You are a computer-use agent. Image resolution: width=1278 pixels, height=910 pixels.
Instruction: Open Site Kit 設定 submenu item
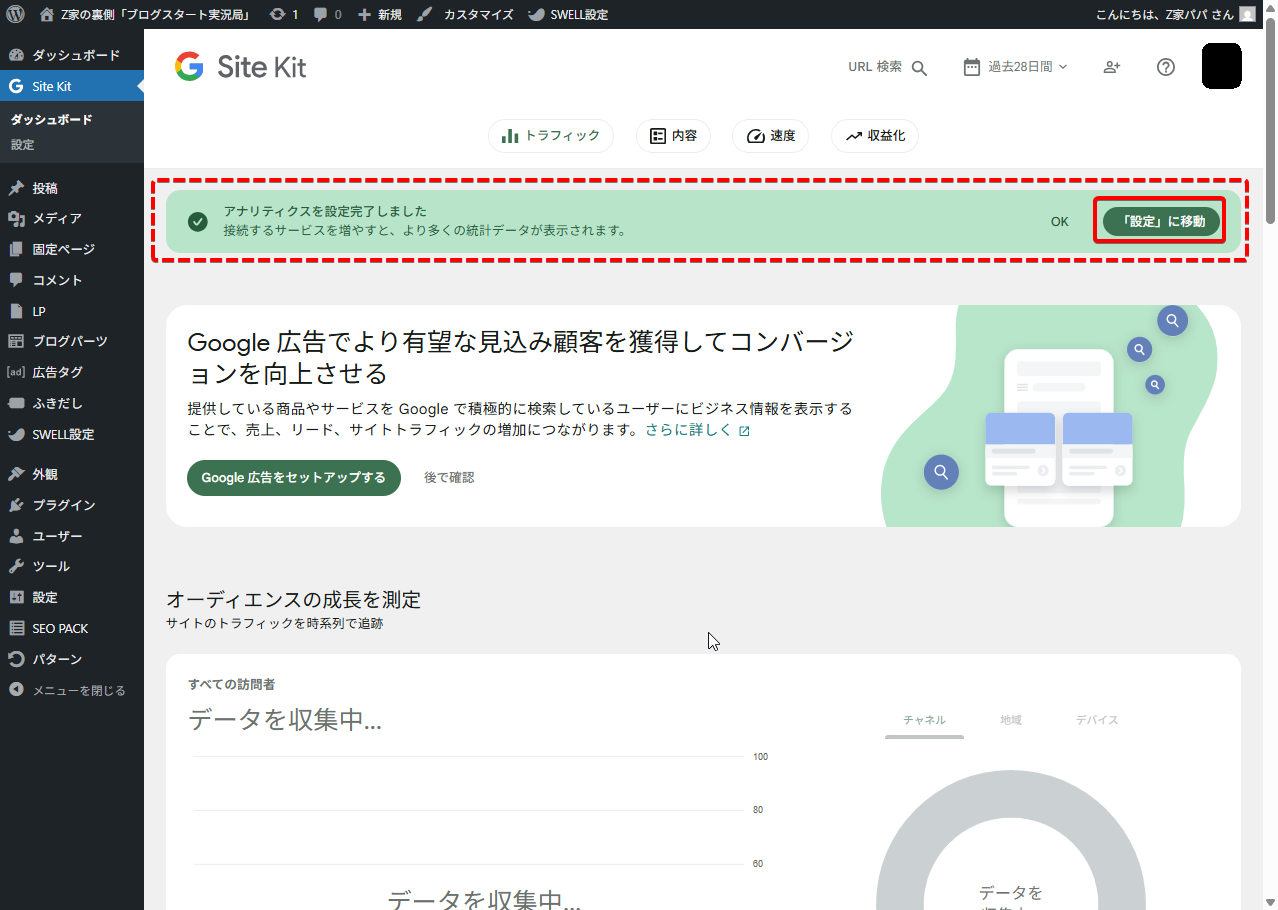click(x=23, y=144)
